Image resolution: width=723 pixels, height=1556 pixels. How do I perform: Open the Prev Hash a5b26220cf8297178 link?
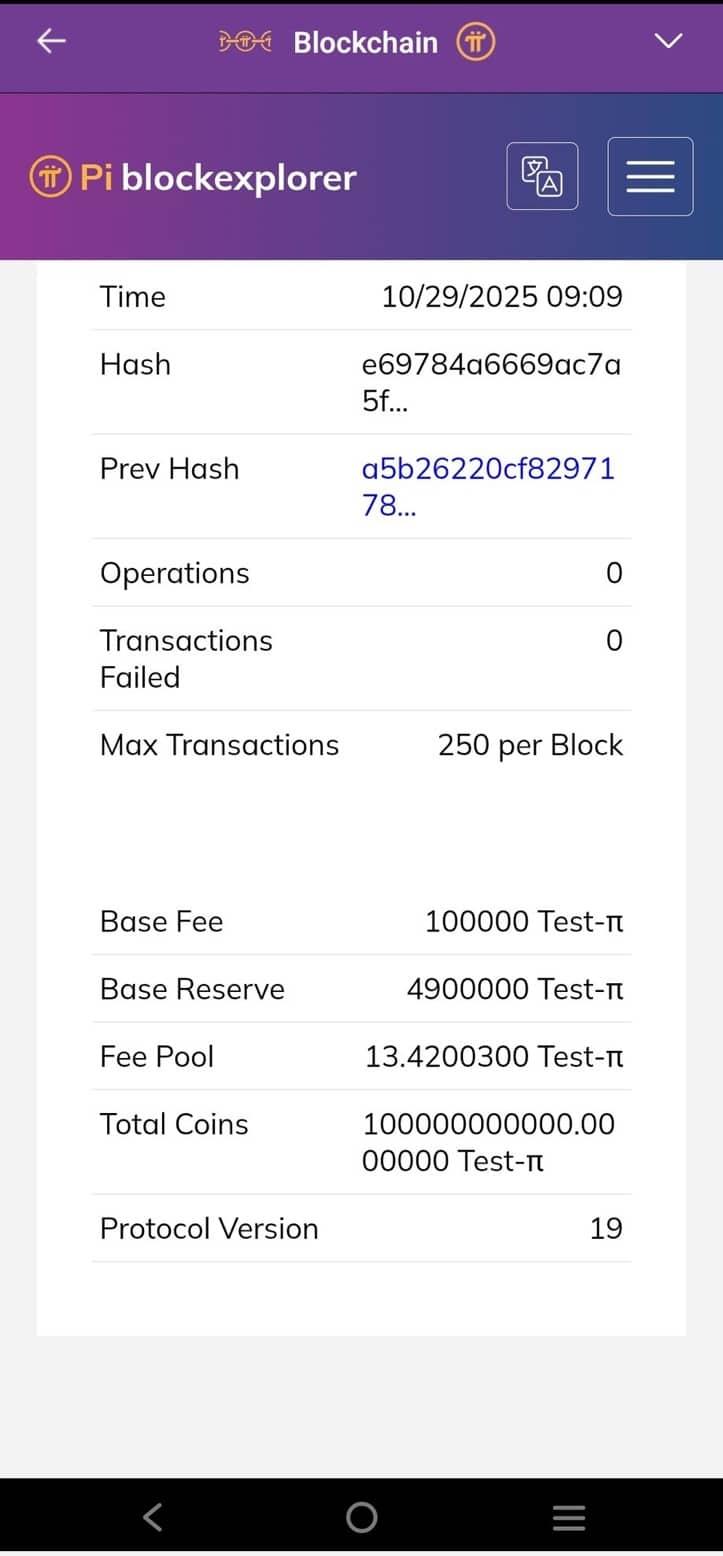pos(488,486)
